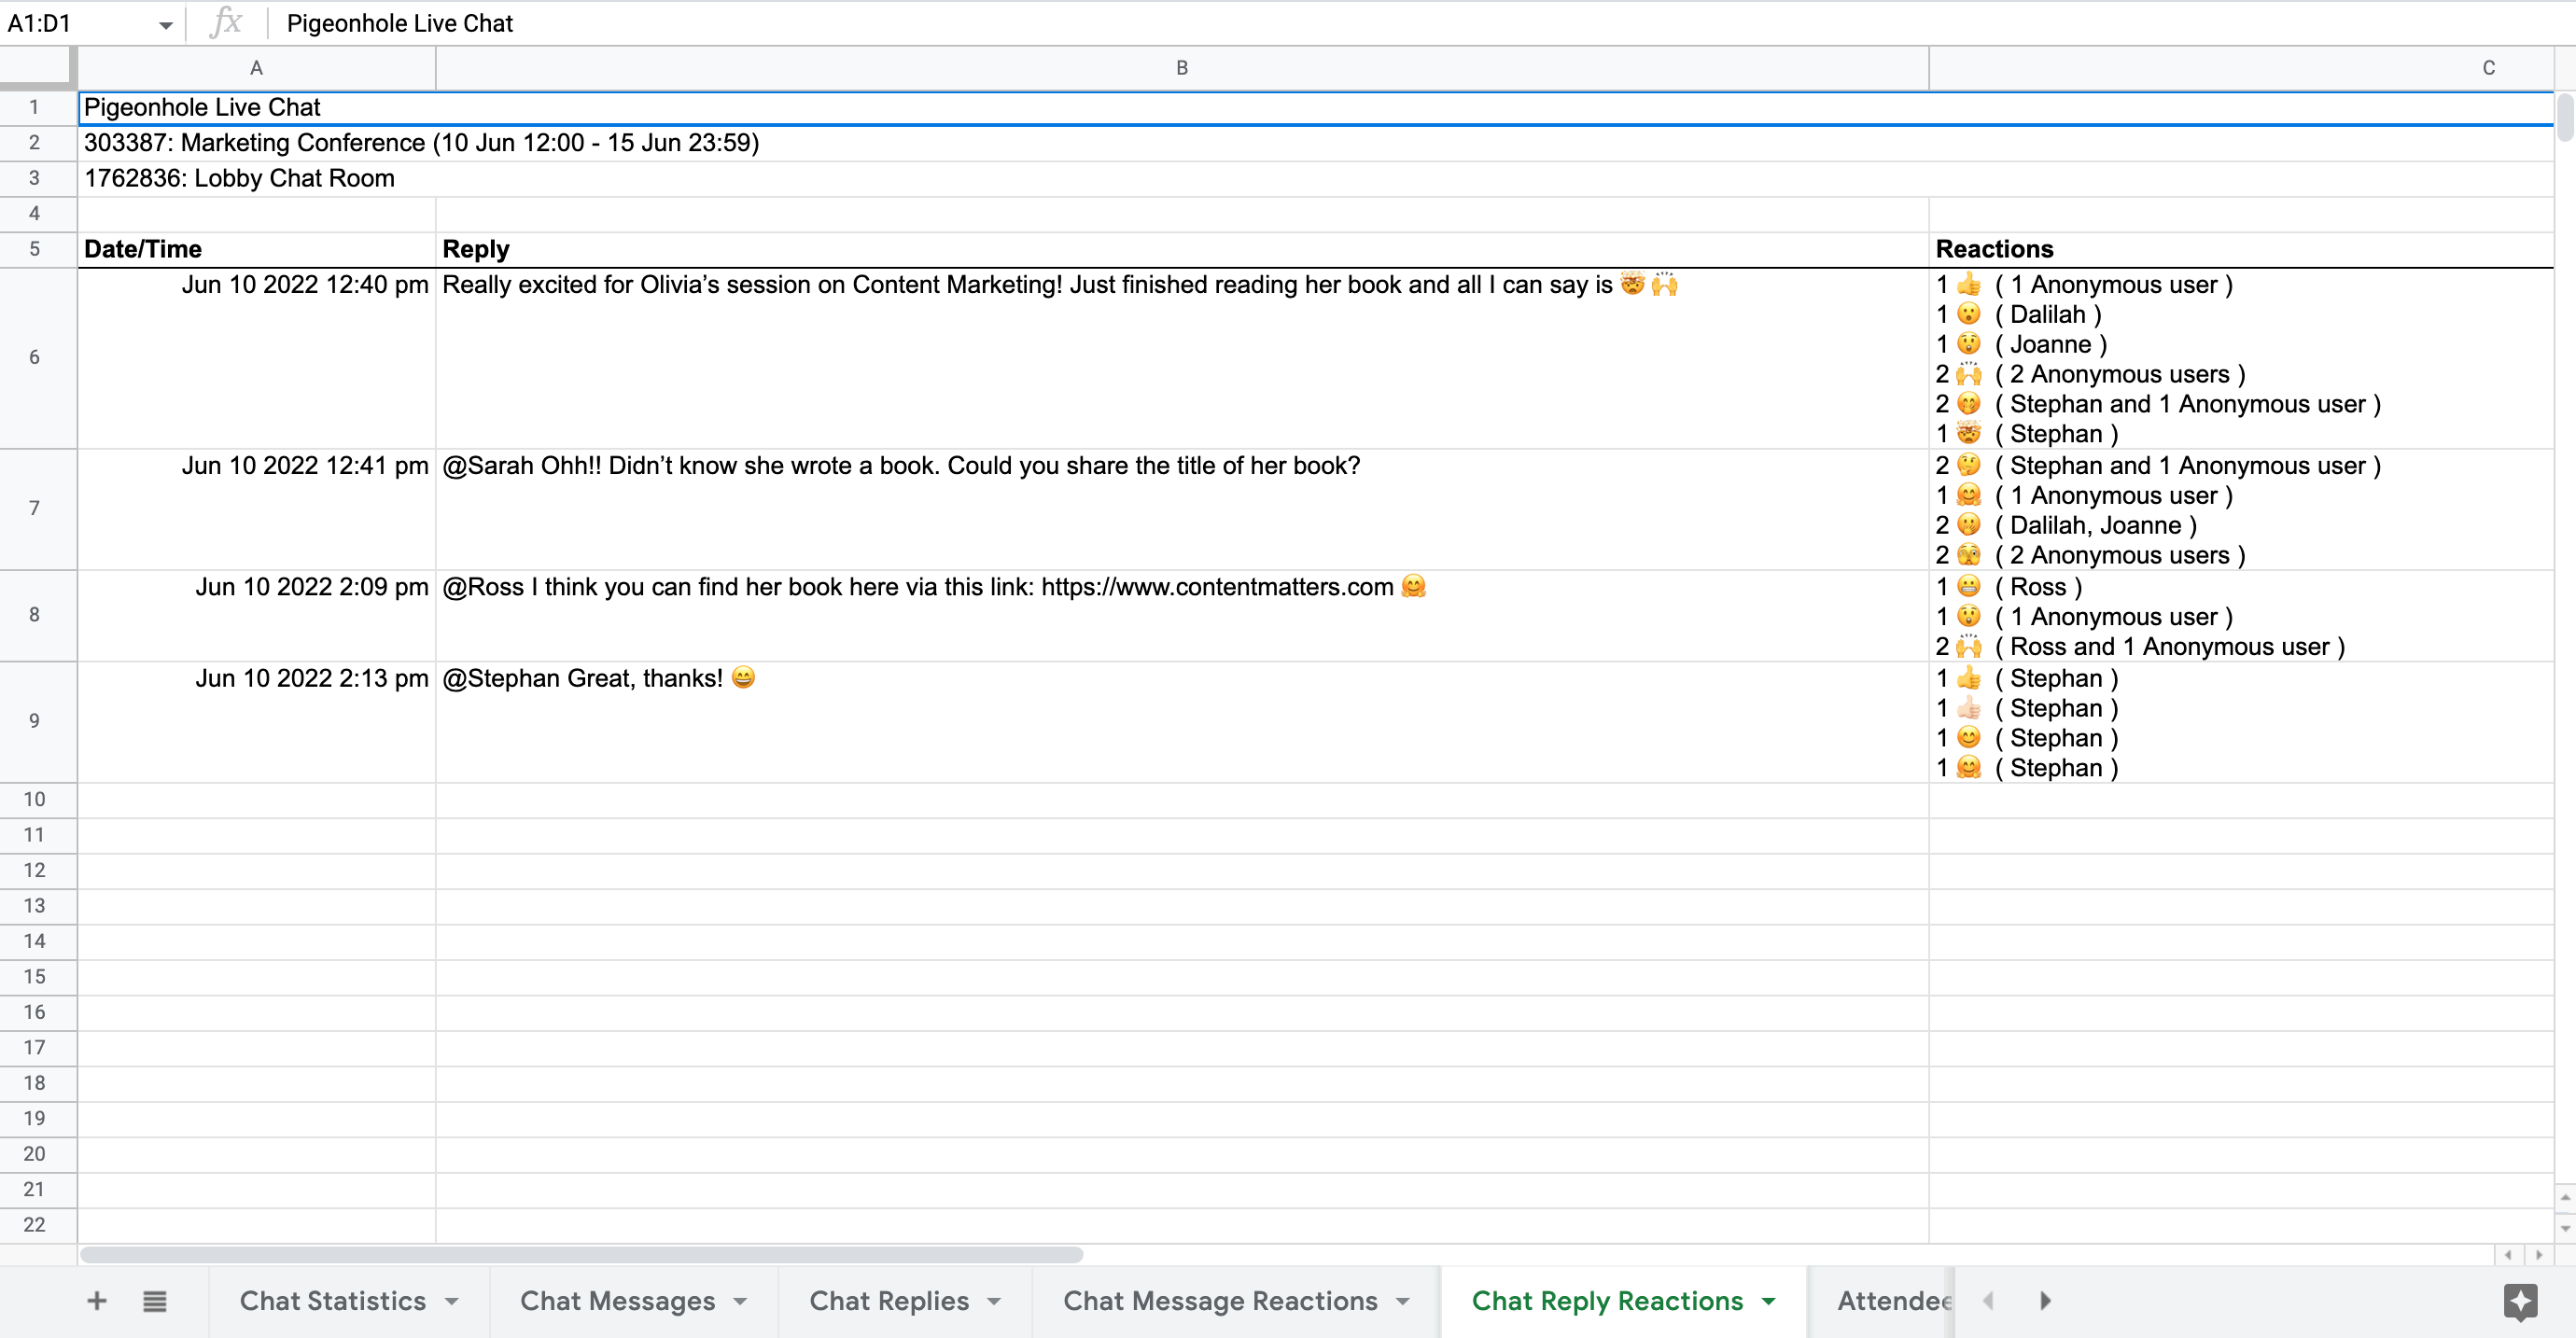Open Chat Message Reactions tab menu arrow
2576x1338 pixels.
click(x=1402, y=1301)
